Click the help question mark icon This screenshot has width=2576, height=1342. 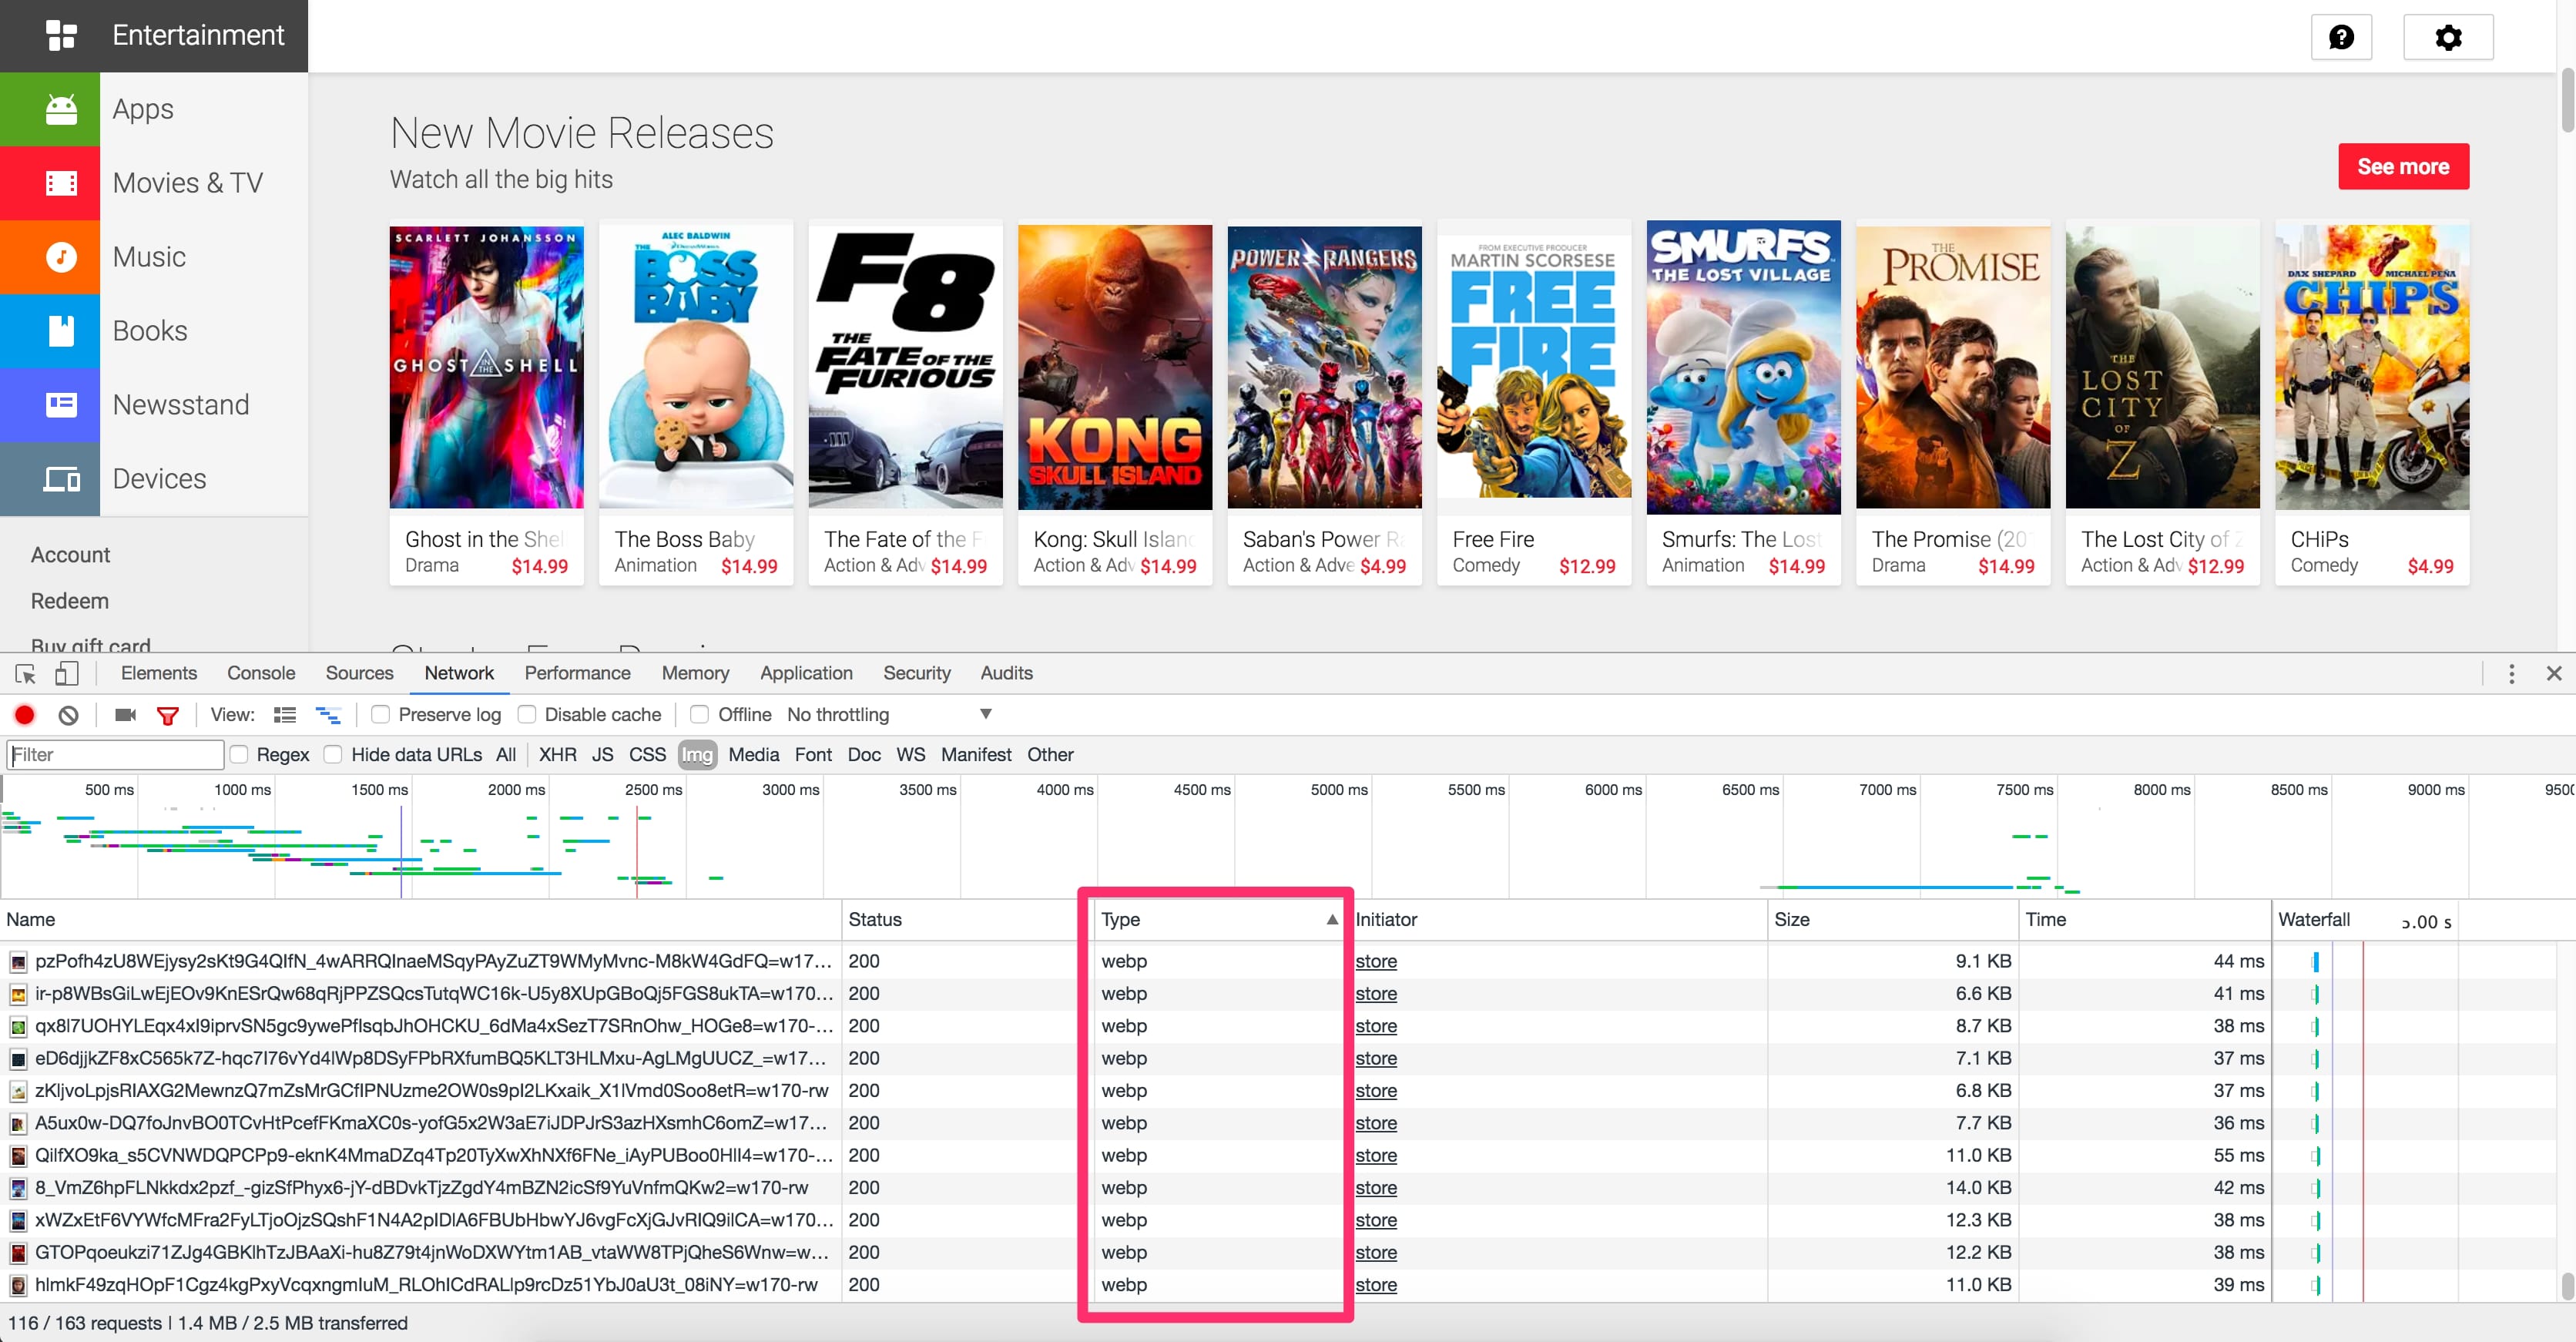[x=2341, y=37]
